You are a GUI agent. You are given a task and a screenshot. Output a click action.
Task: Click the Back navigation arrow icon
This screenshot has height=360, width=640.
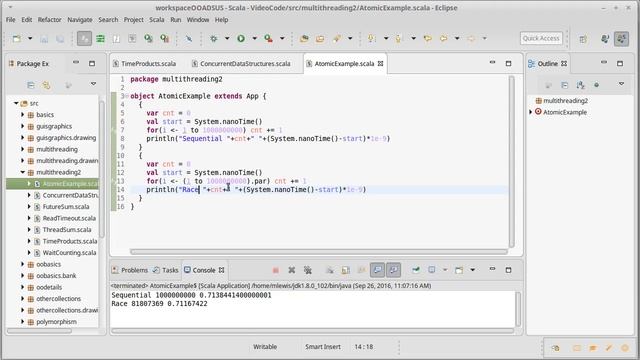coord(443,38)
